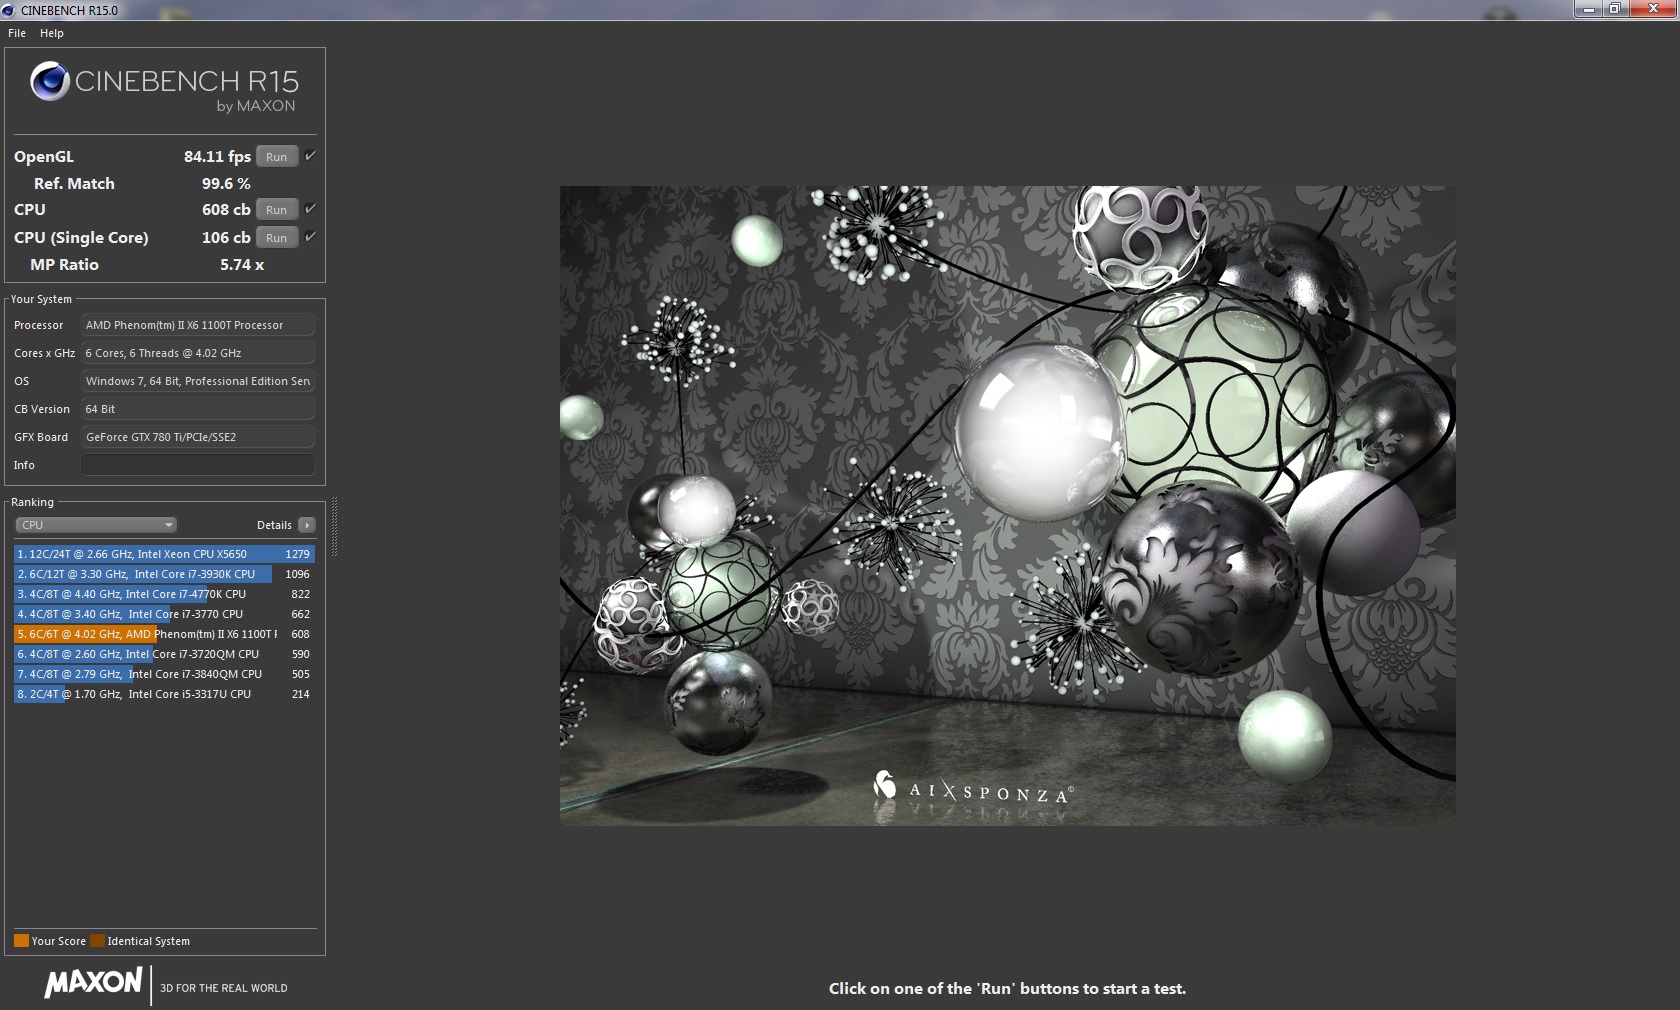Toggle the CPU (Single Core) checkmark
1680x1010 pixels.
pyautogui.click(x=310, y=237)
